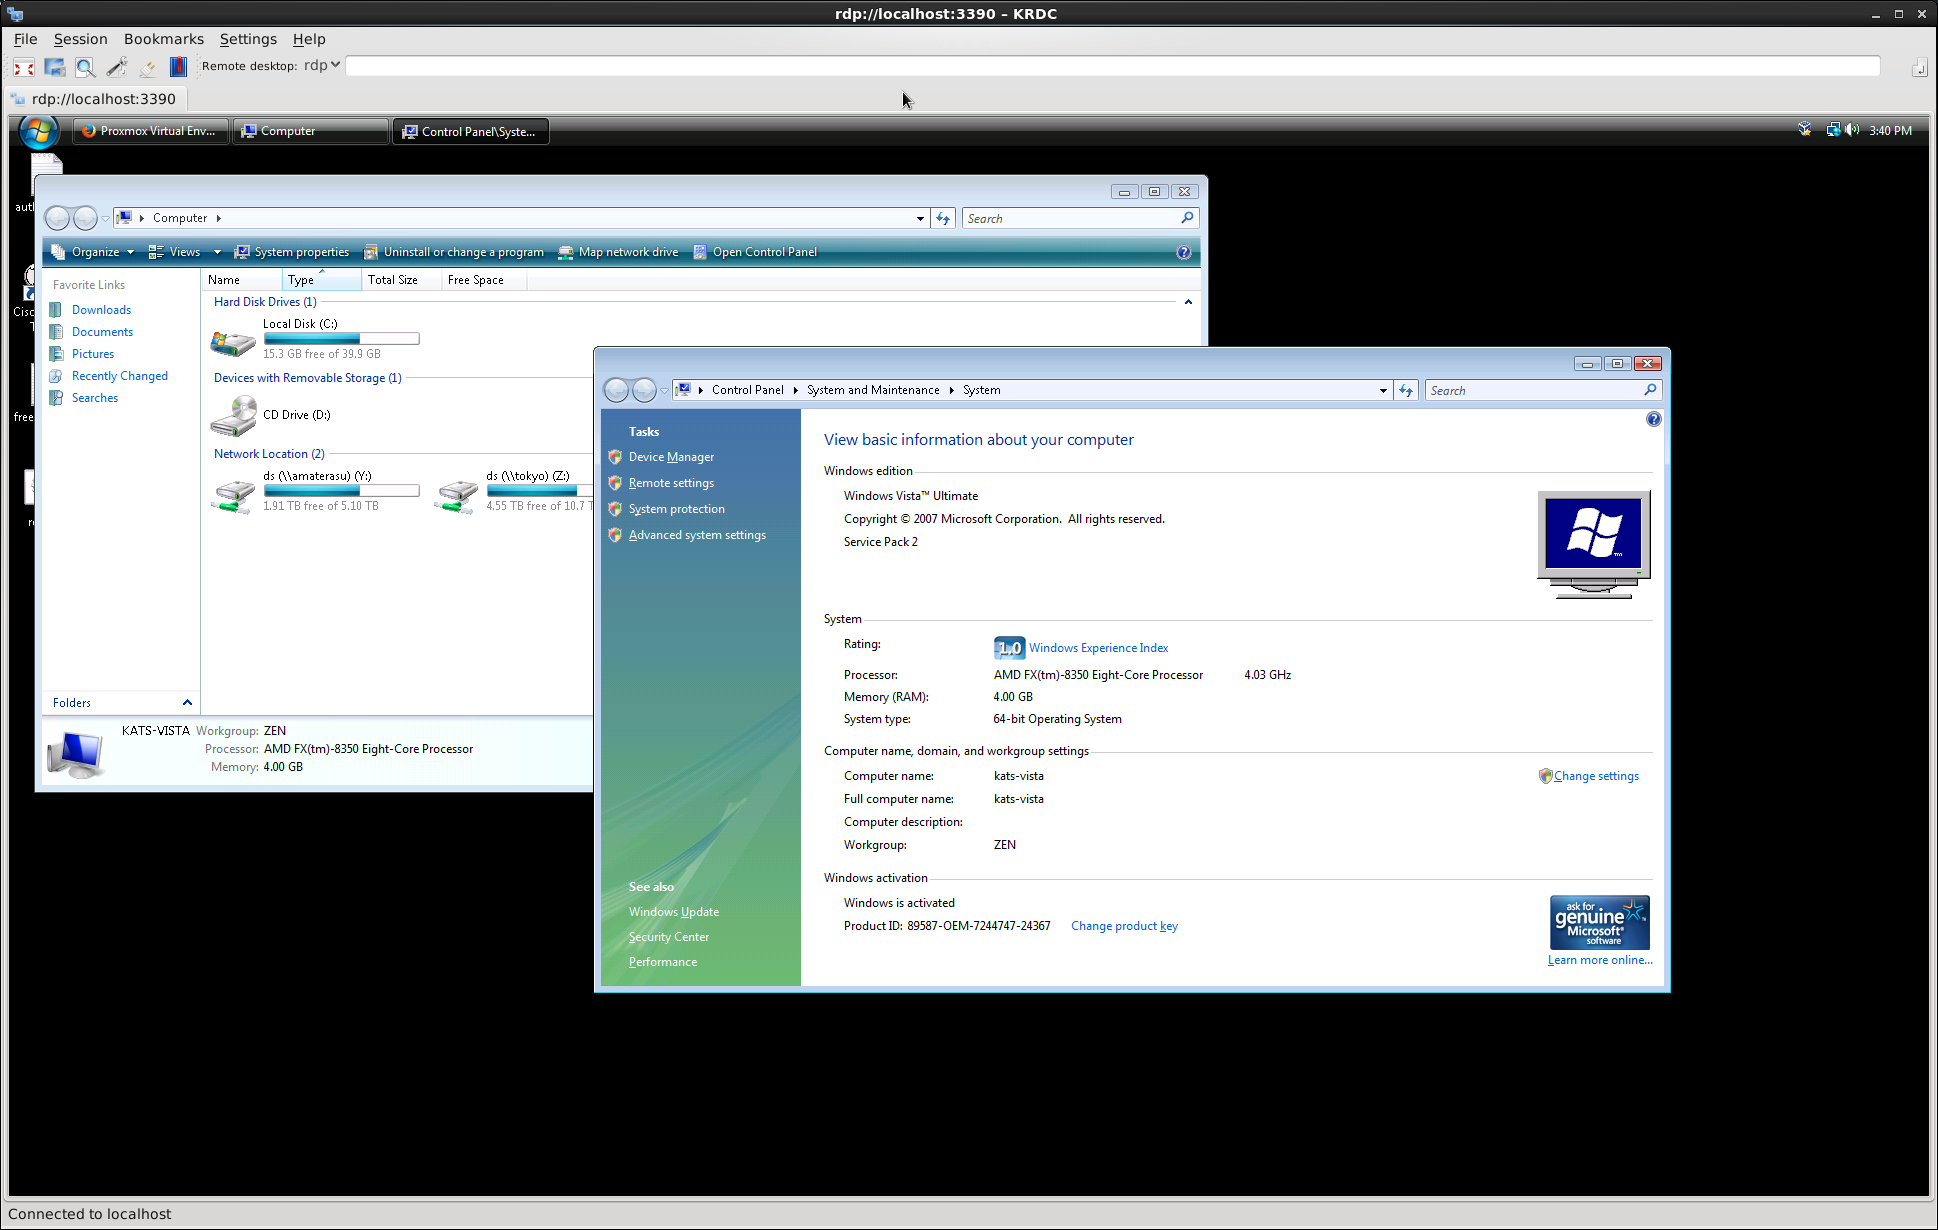Open Documents favorite link

(102, 332)
